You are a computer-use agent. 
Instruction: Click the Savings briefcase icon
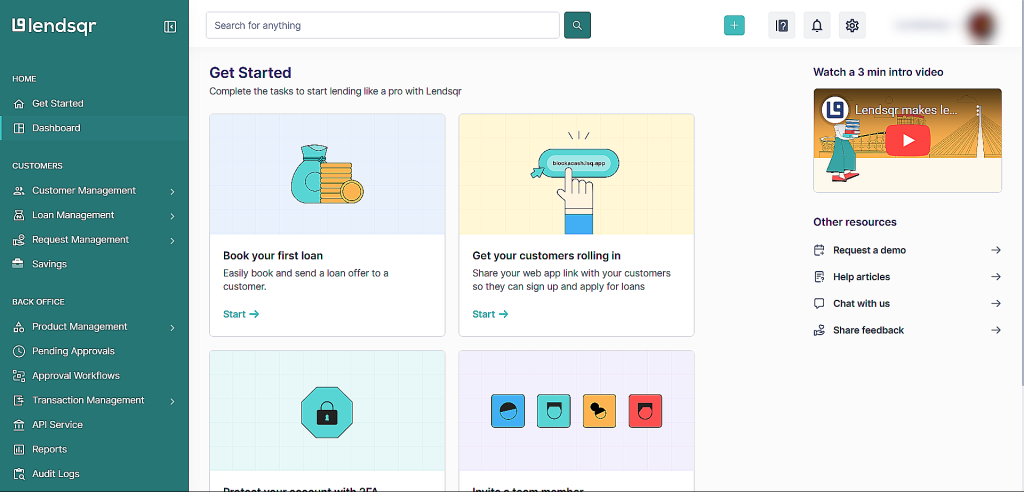coord(19,264)
